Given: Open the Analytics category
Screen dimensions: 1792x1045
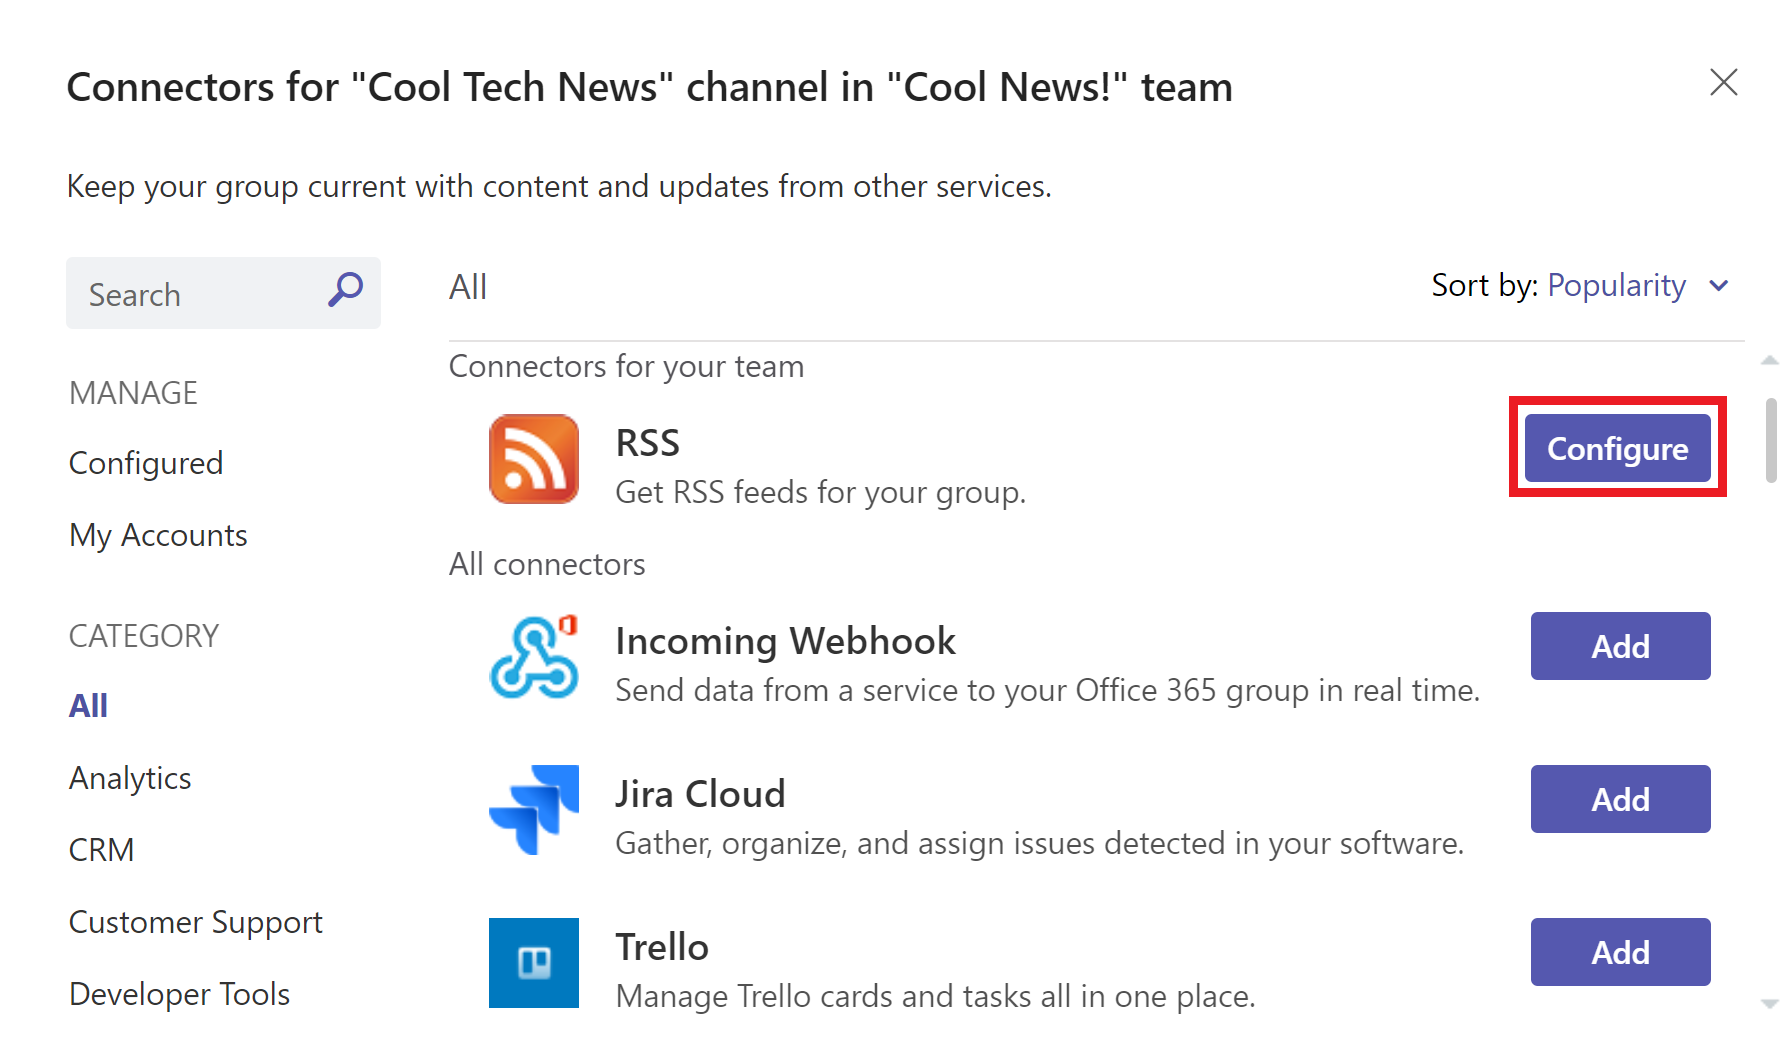Looking at the screenshot, I should 129,777.
